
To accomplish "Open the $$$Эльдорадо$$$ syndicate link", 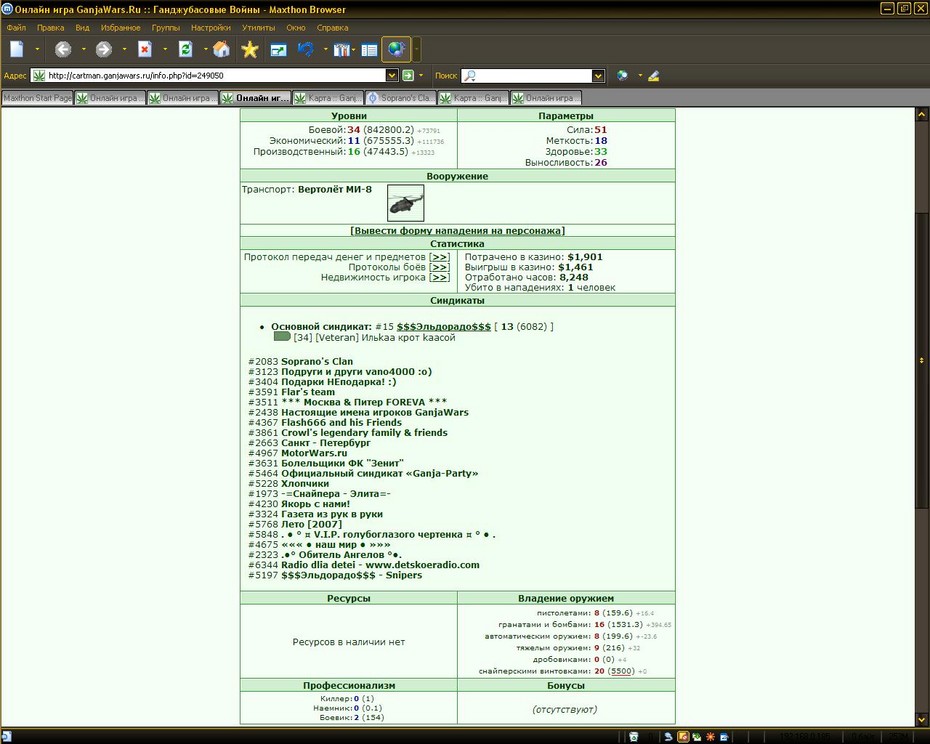I will (444, 326).
